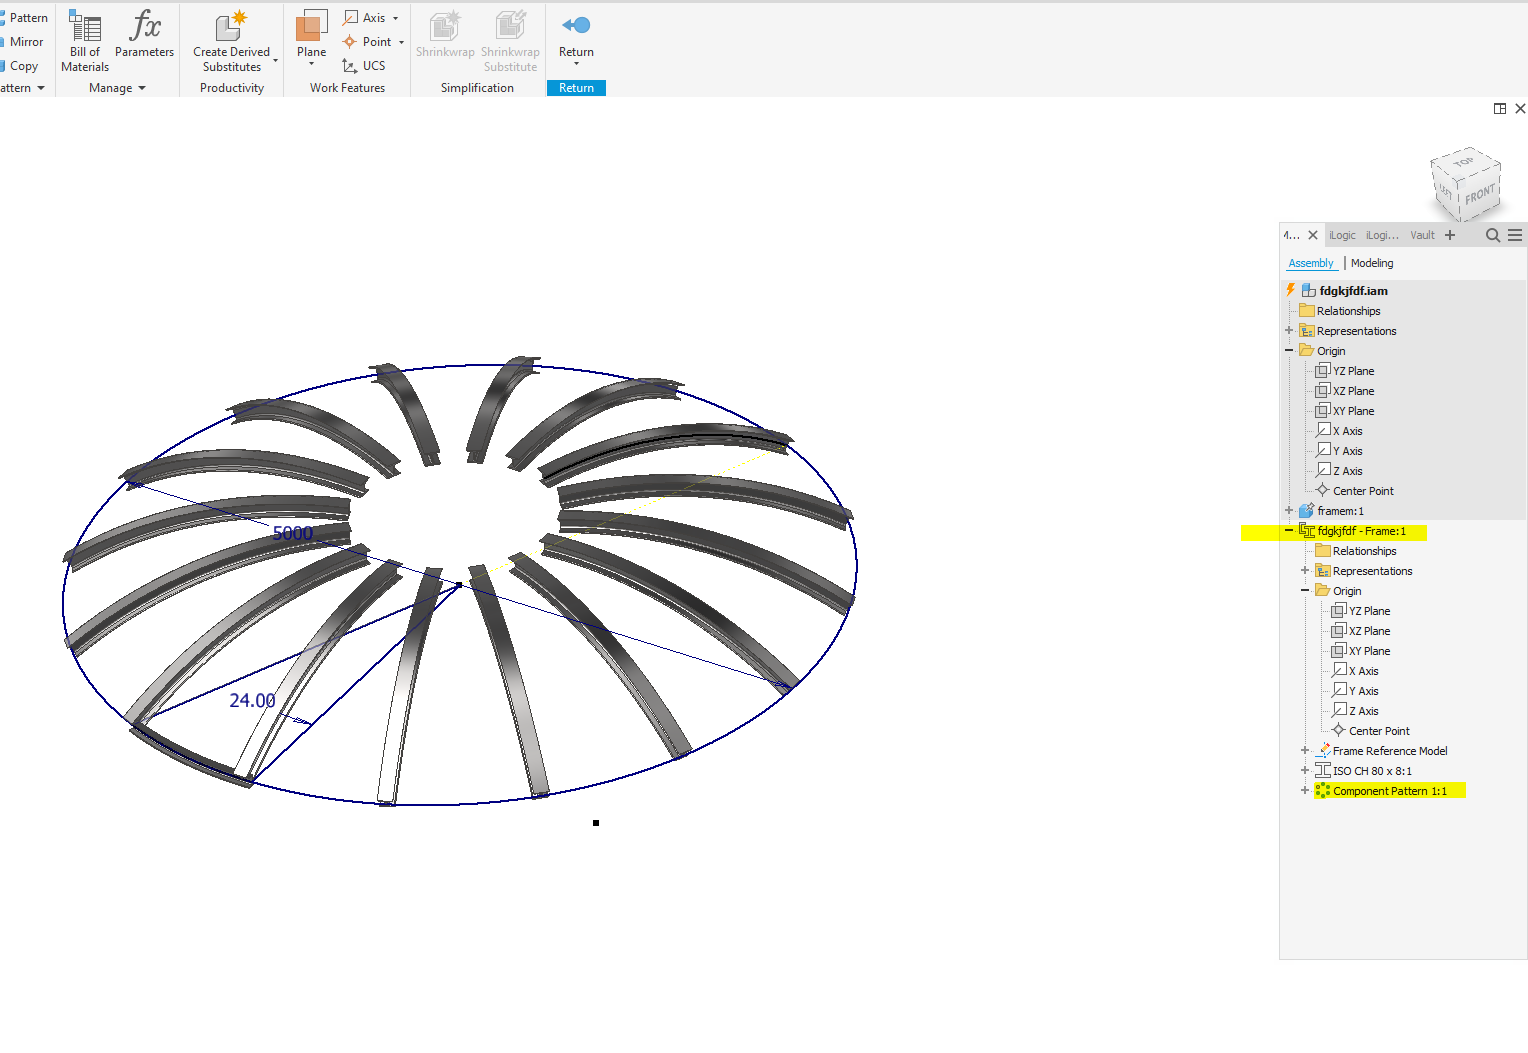The height and width of the screenshot is (1053, 1528).
Task: Open the iLogic browser tab
Action: [1342, 235]
